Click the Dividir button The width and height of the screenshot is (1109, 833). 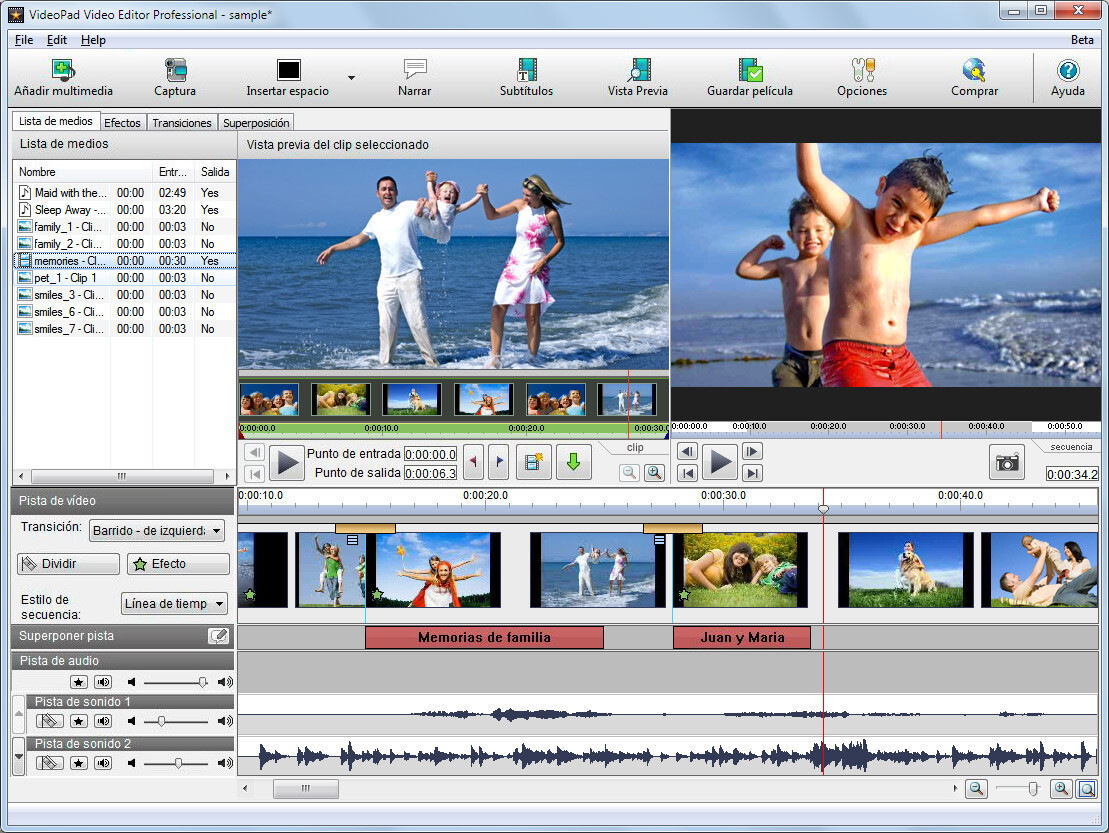coord(67,563)
